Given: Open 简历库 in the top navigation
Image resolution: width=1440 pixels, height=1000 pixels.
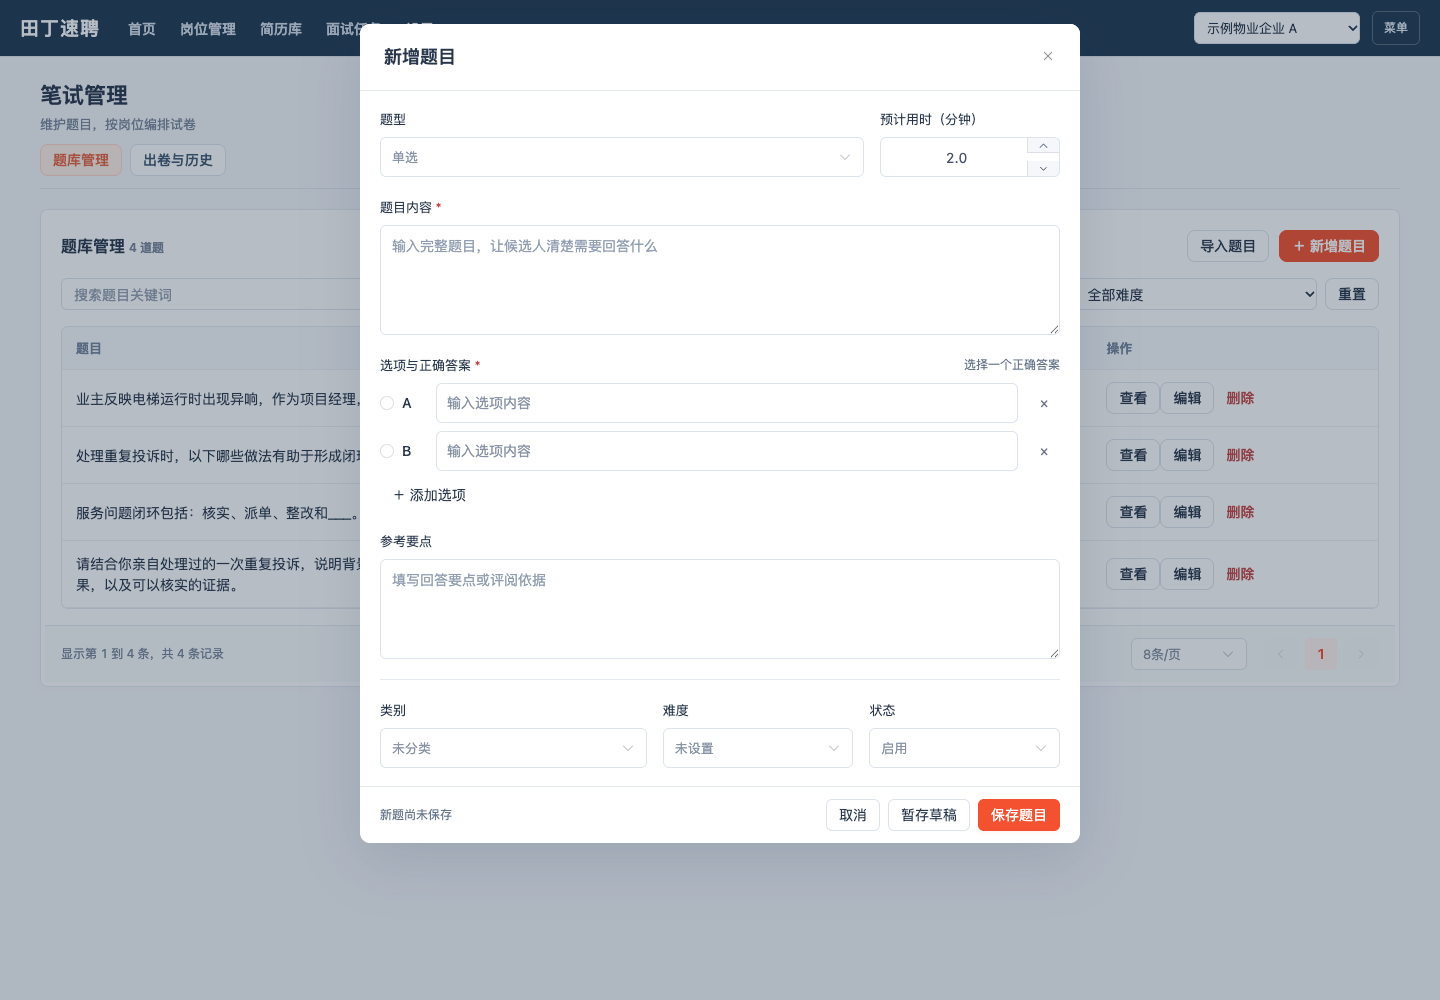Looking at the screenshot, I should pyautogui.click(x=281, y=29).
